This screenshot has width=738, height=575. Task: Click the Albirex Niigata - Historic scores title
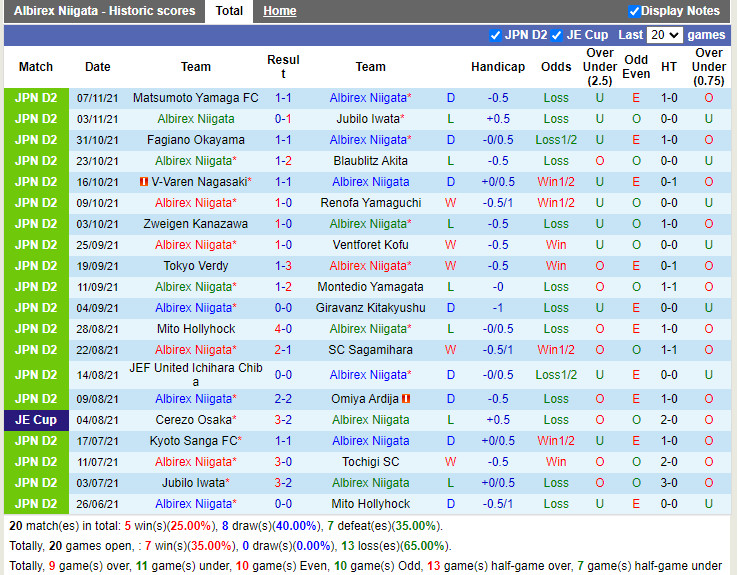pos(104,11)
